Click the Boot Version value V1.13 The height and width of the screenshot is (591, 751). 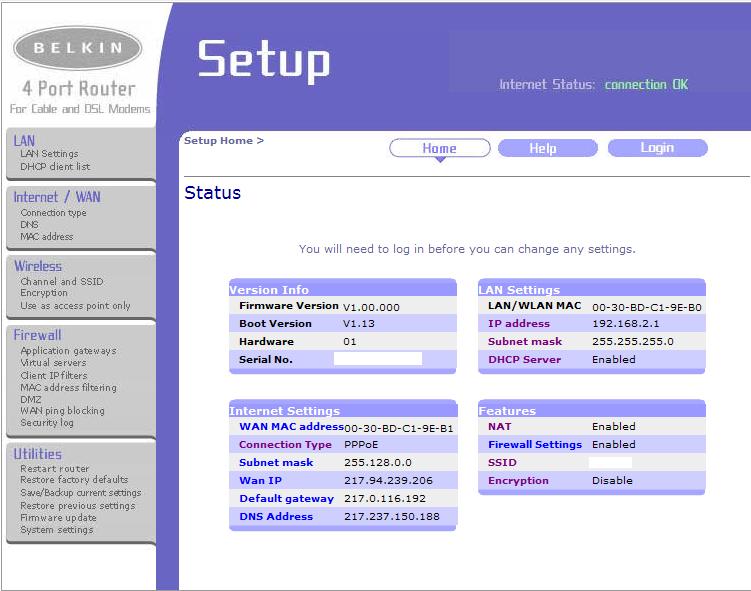(x=359, y=324)
